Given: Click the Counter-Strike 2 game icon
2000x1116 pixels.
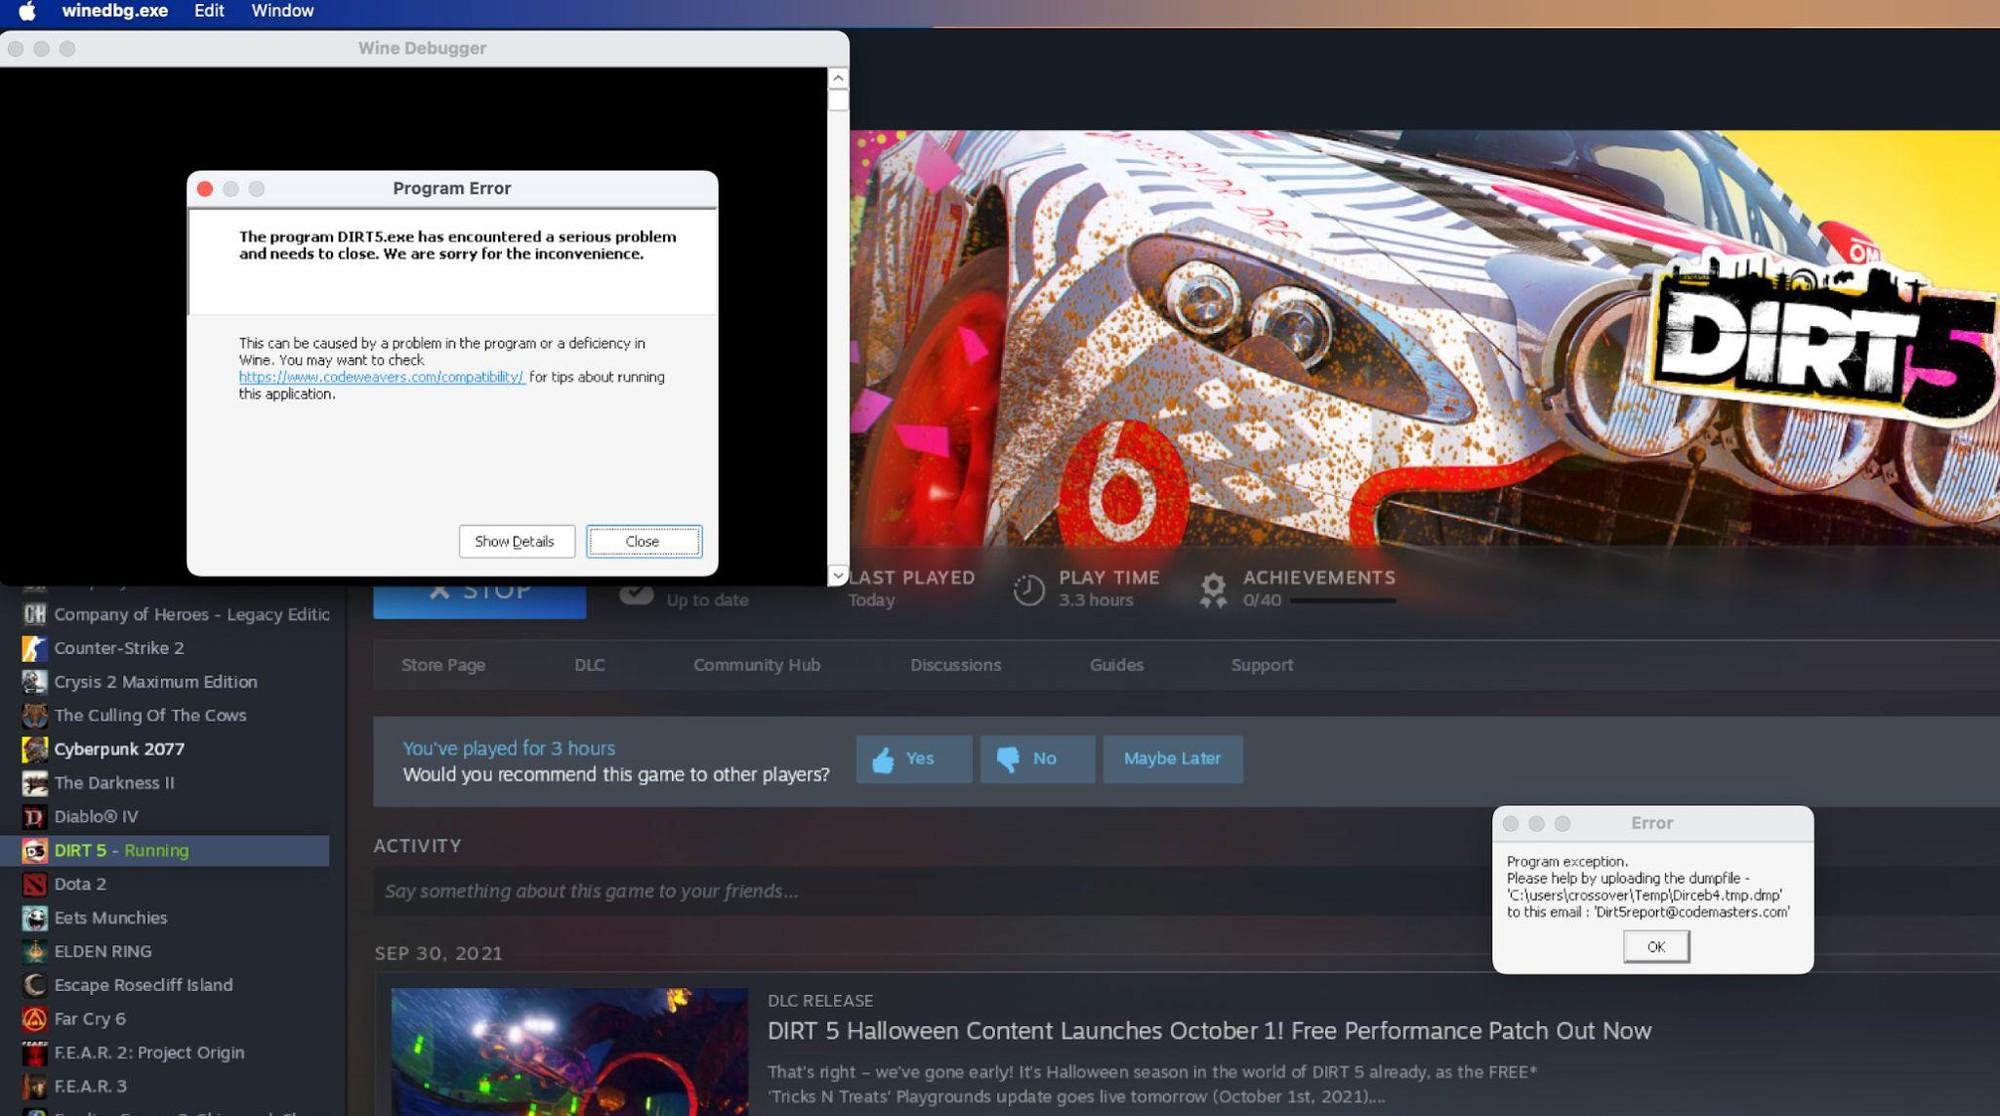Looking at the screenshot, I should [34, 648].
